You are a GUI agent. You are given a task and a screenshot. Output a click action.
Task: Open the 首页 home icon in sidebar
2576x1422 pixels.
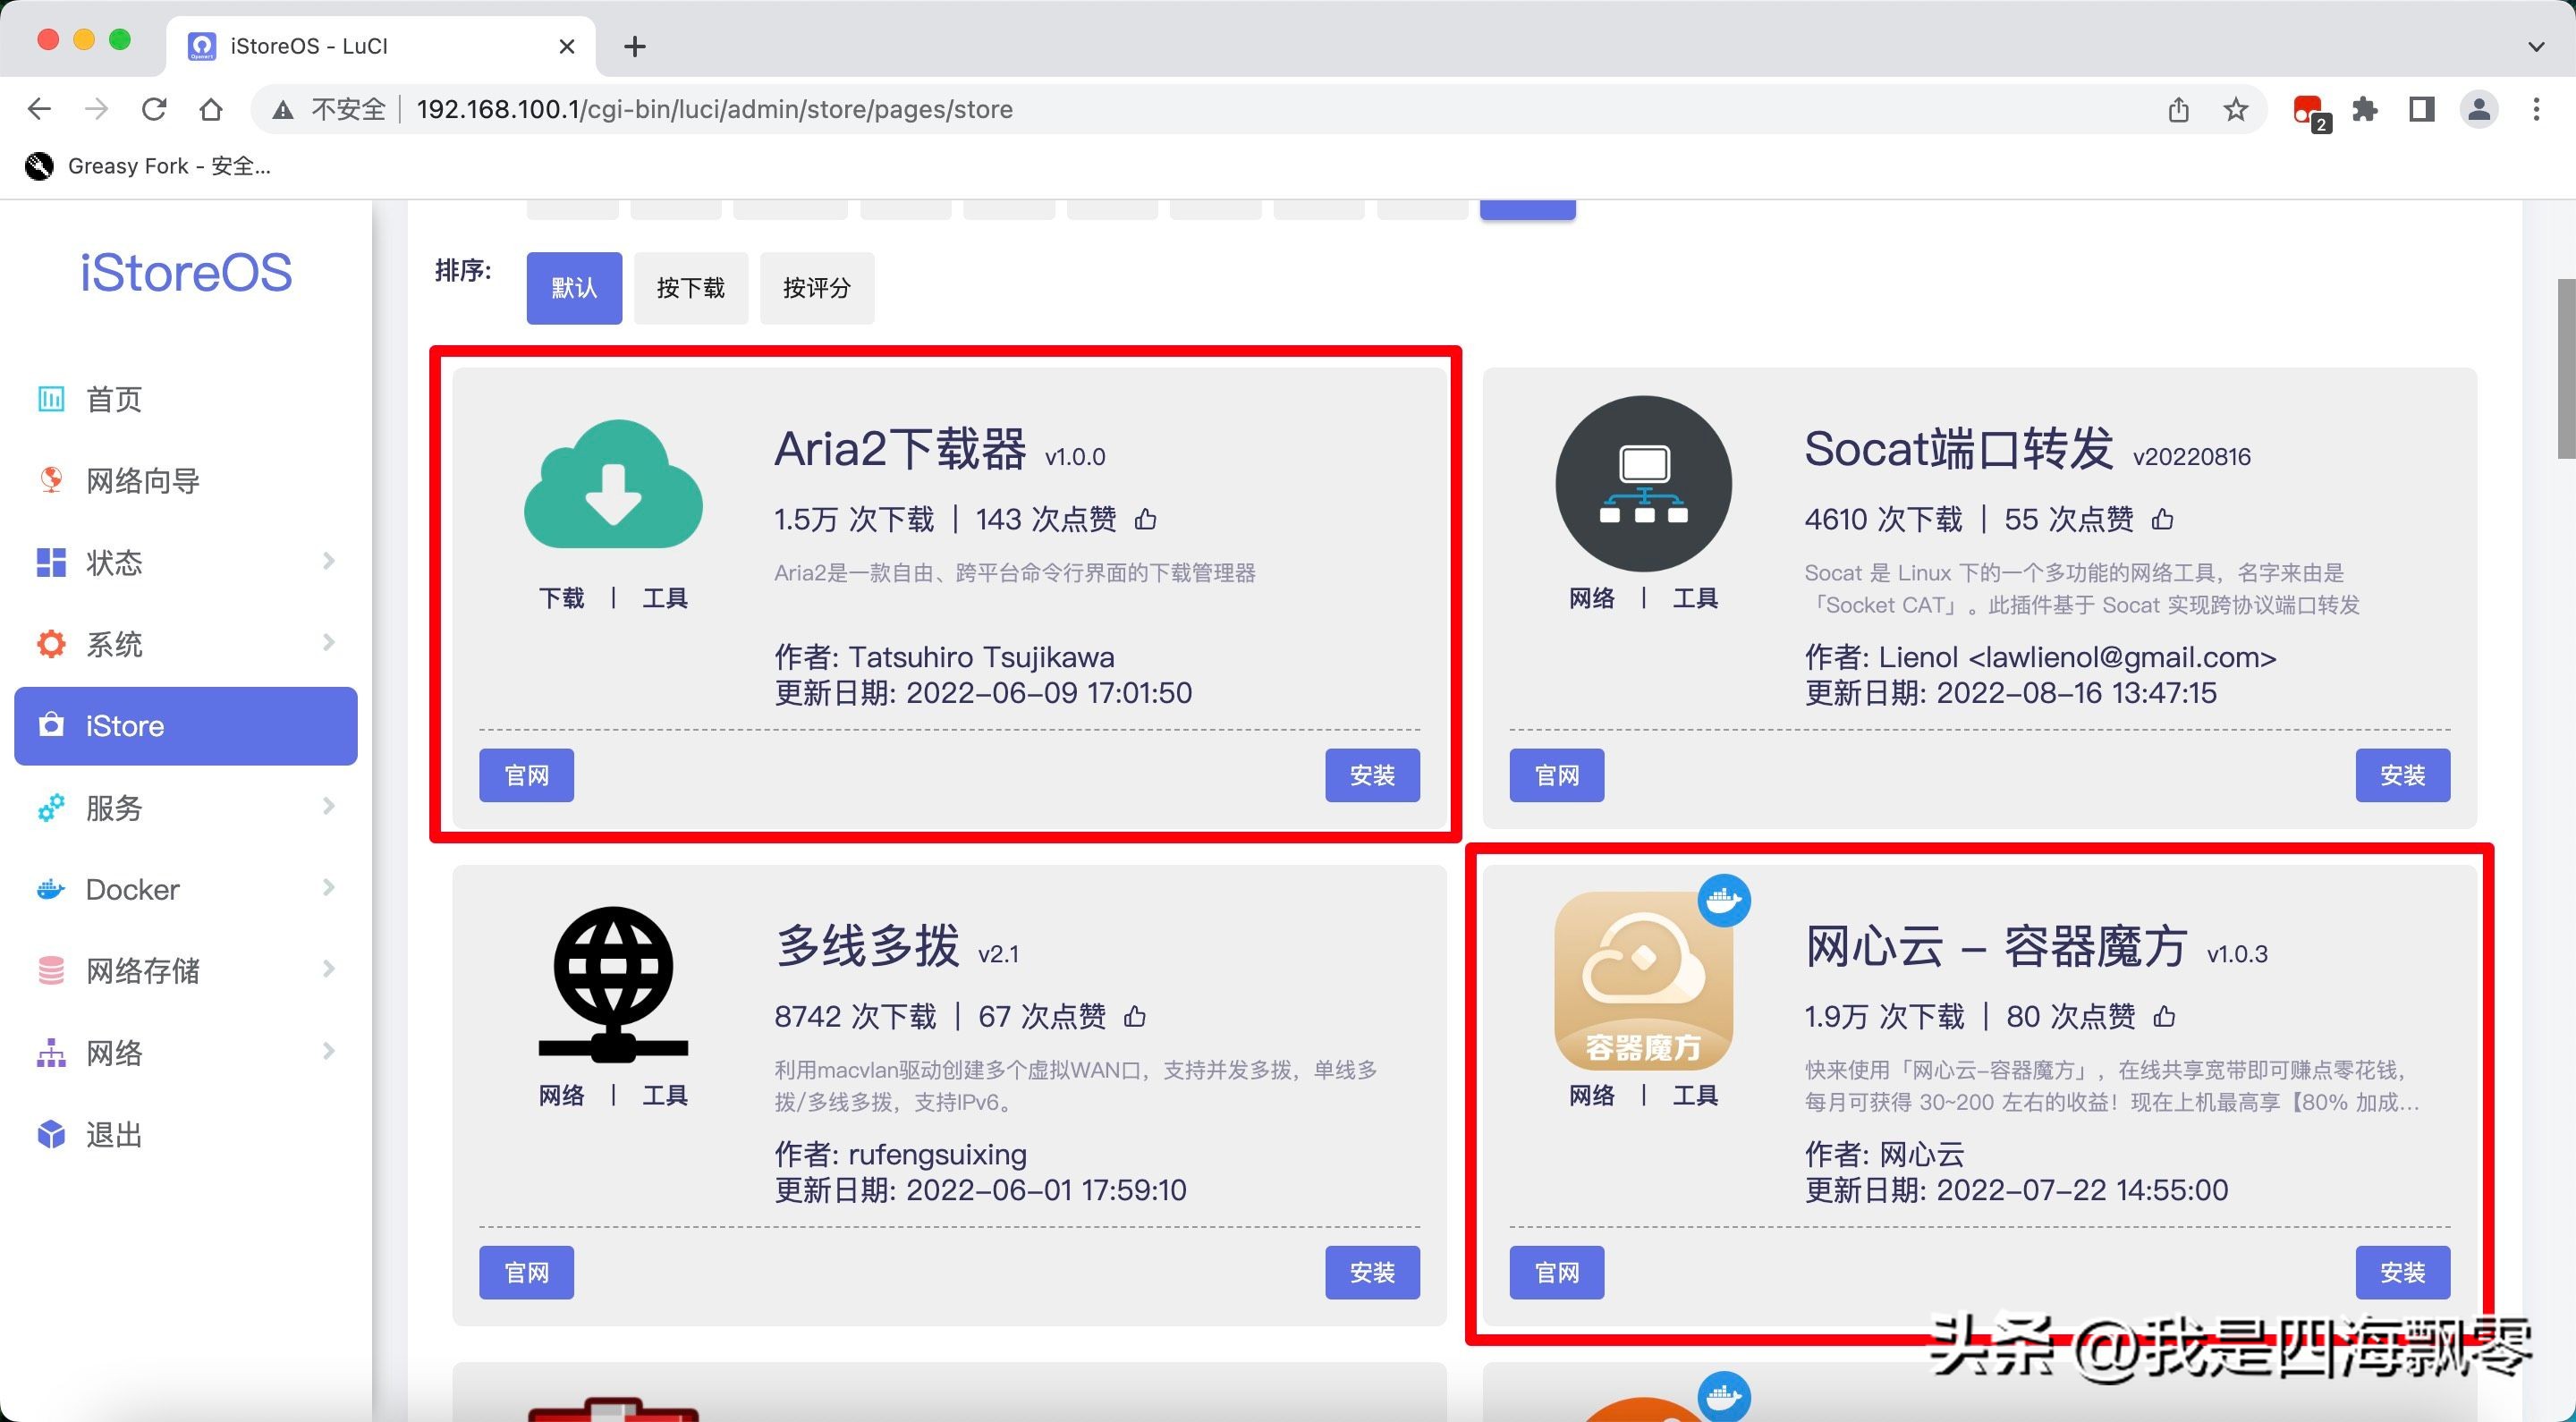coord(51,398)
